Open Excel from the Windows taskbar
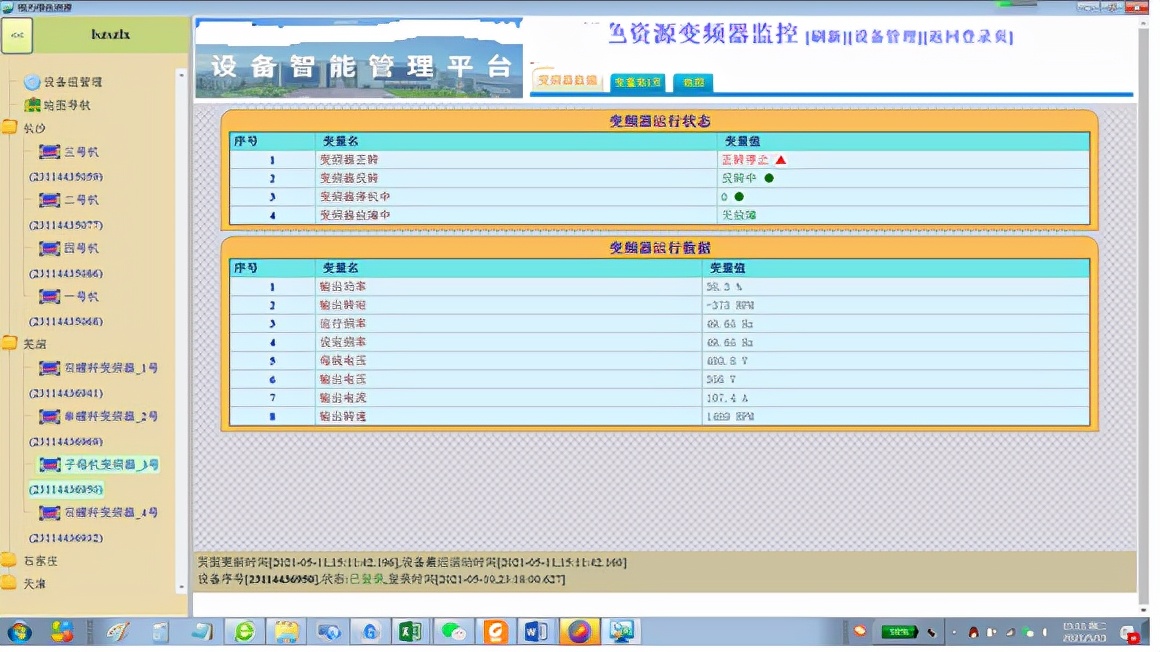The height and width of the screenshot is (652, 1160). pyautogui.click(x=409, y=632)
